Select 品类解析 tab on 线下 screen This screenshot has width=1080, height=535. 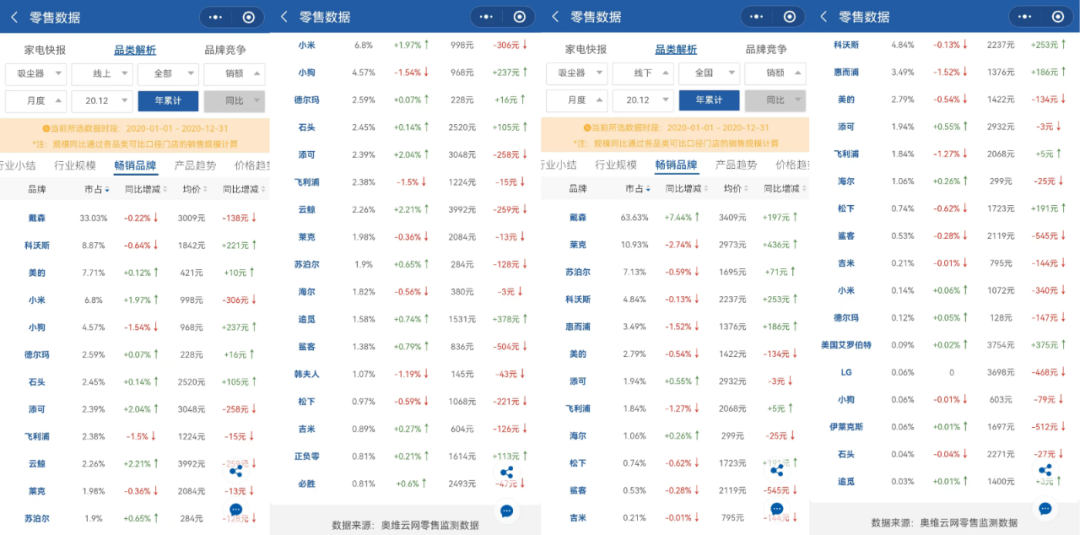tap(676, 50)
